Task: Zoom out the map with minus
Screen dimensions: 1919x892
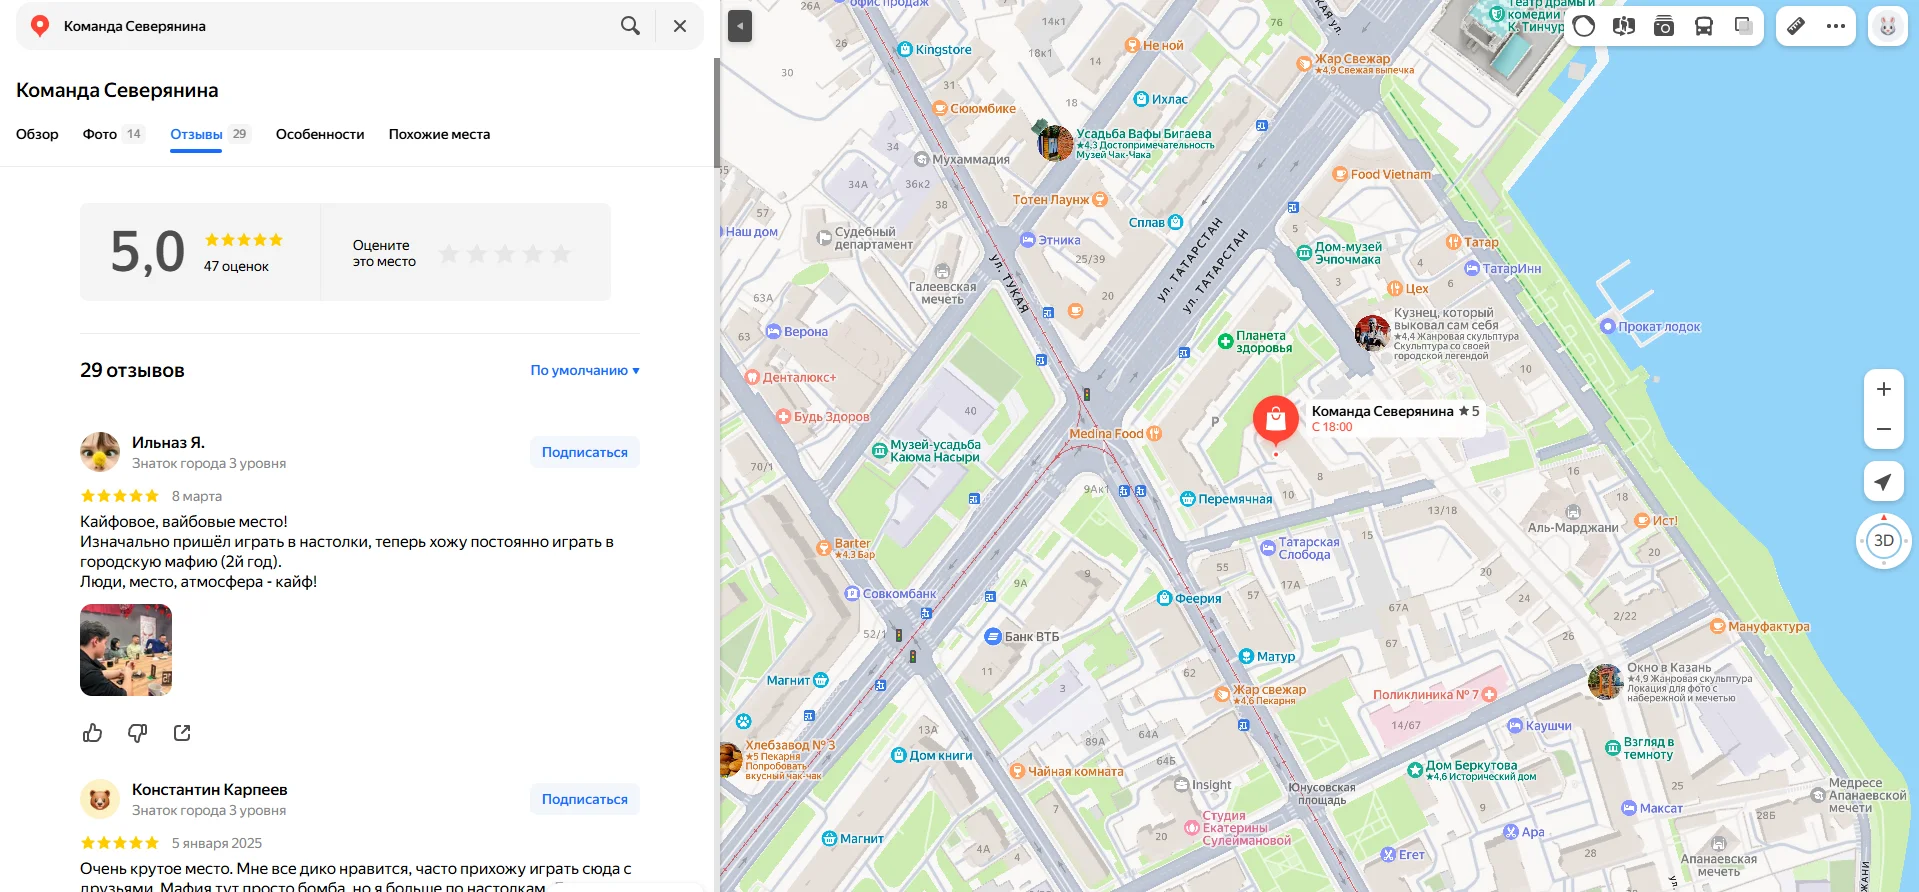Action: point(1884,429)
